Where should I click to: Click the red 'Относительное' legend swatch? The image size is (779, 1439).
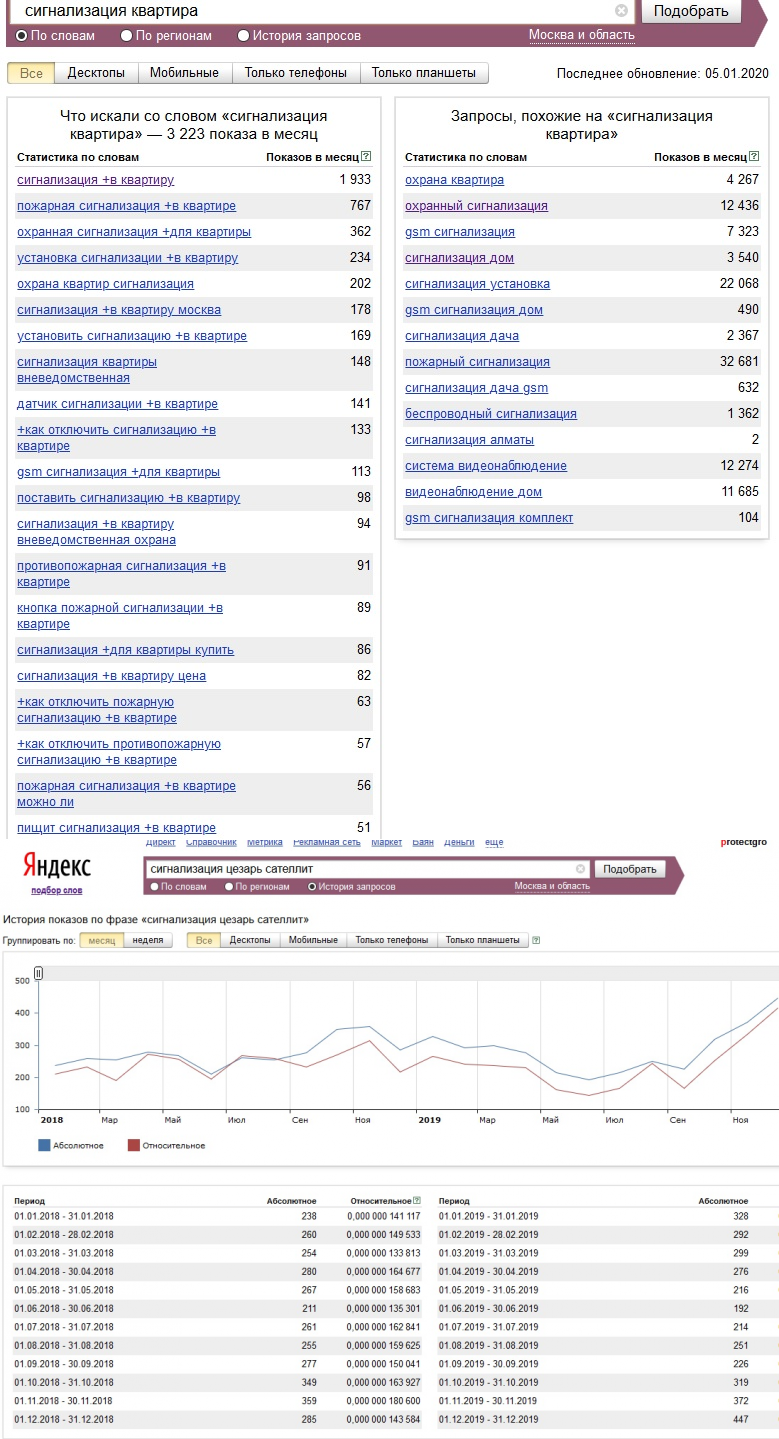[133, 1145]
